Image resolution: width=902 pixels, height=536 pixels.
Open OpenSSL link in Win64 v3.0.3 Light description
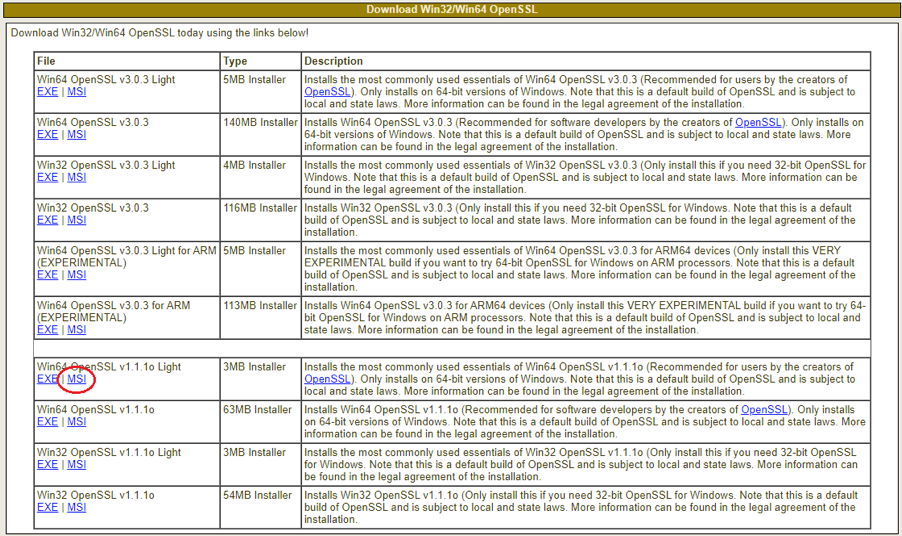coord(327,92)
